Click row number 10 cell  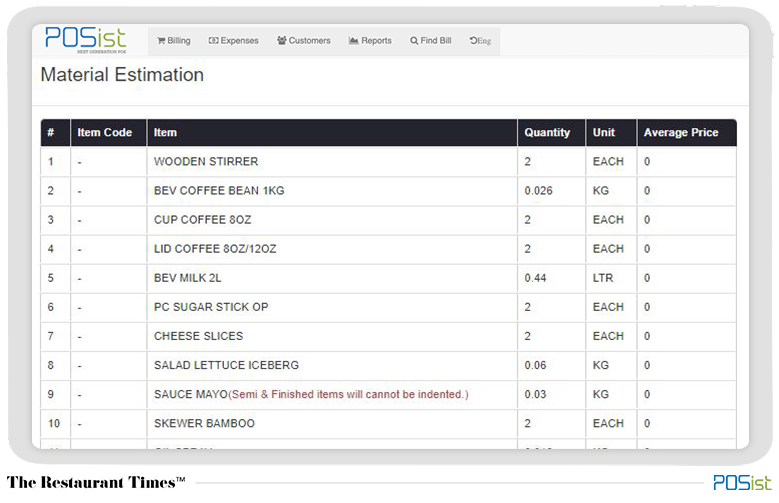(54, 423)
